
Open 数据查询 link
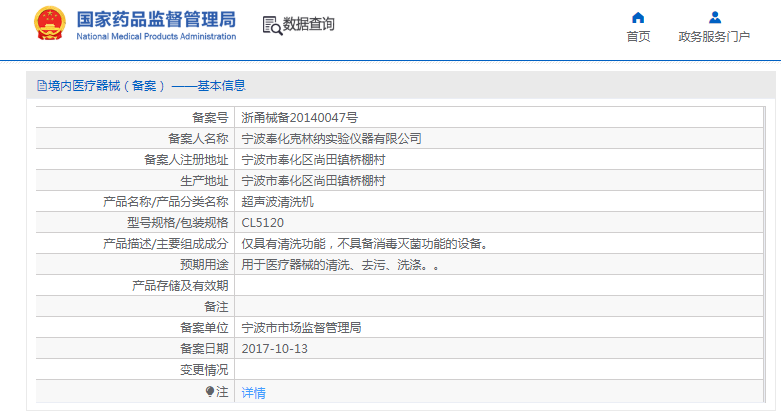pos(309,24)
